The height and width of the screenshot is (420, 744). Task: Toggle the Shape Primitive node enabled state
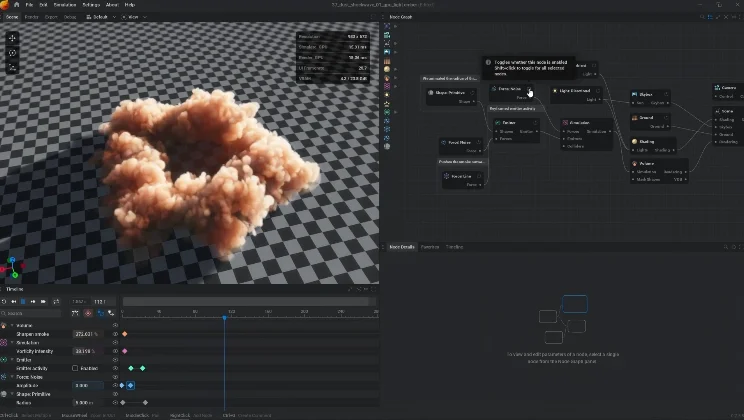[x=472, y=93]
